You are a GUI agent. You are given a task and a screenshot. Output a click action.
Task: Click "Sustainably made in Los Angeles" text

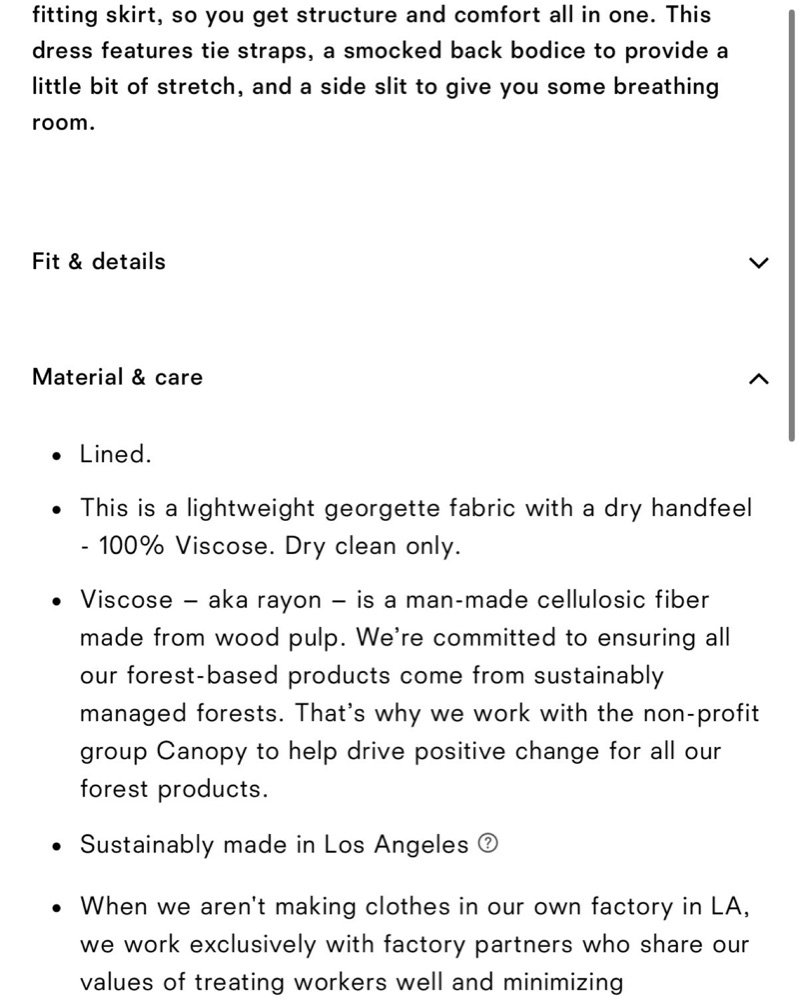(274, 844)
